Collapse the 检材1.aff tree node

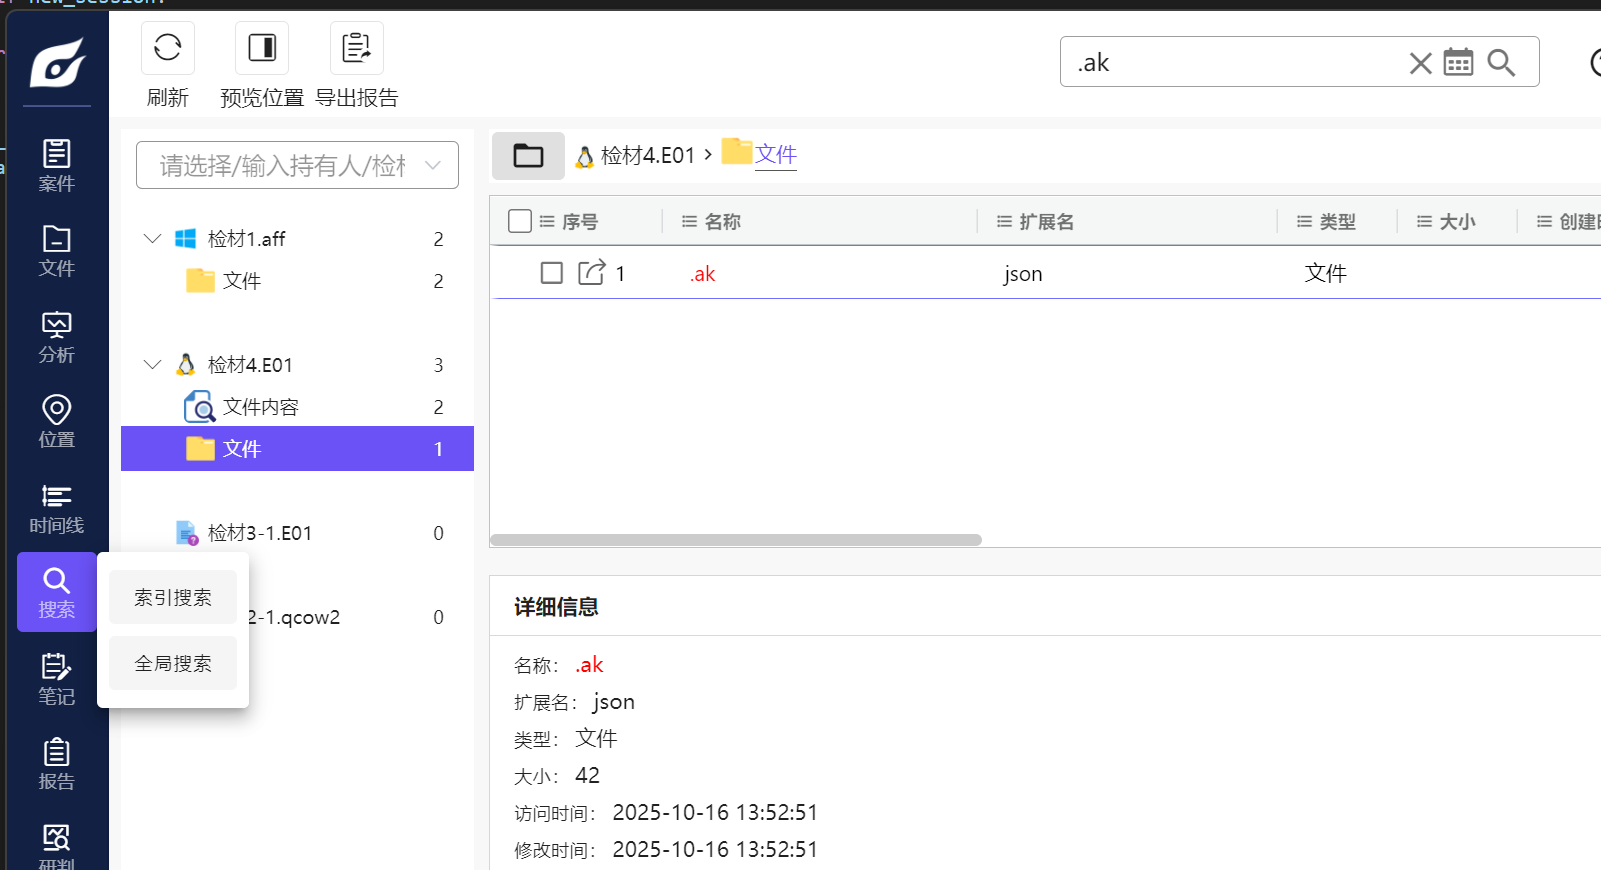(x=152, y=238)
